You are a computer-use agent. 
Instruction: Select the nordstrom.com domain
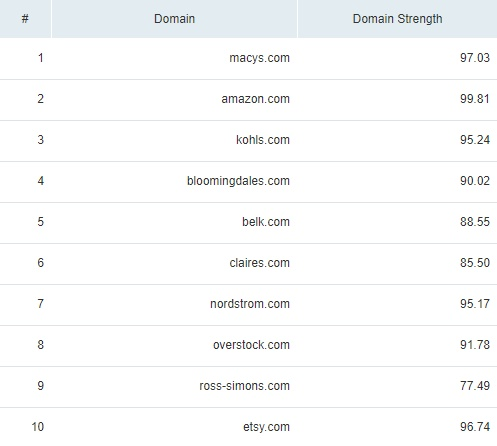[x=250, y=304]
